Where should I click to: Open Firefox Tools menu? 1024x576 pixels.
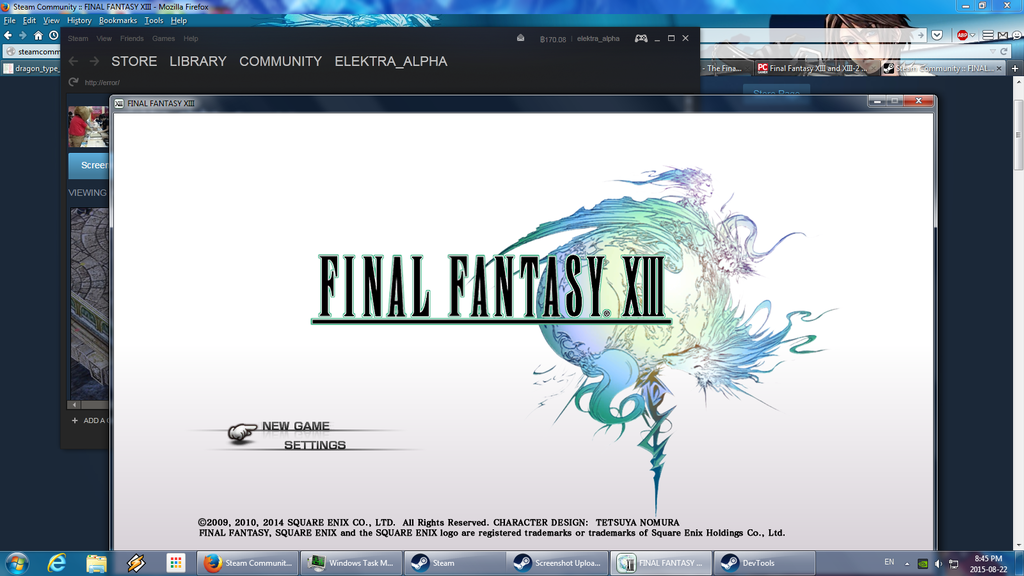pyautogui.click(x=153, y=21)
